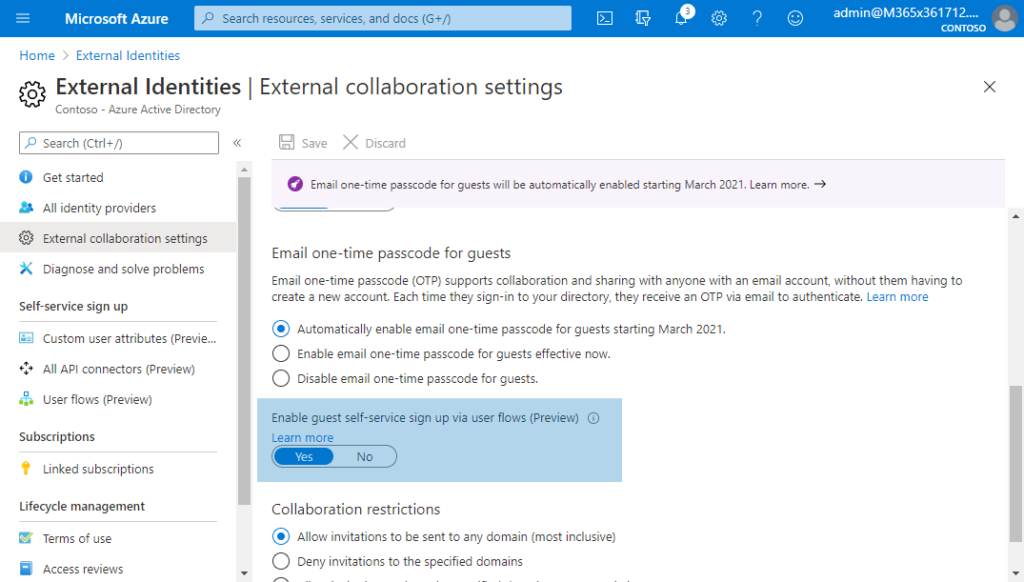Click the Custom user attributes icon
The height and width of the screenshot is (582, 1024).
click(x=26, y=338)
